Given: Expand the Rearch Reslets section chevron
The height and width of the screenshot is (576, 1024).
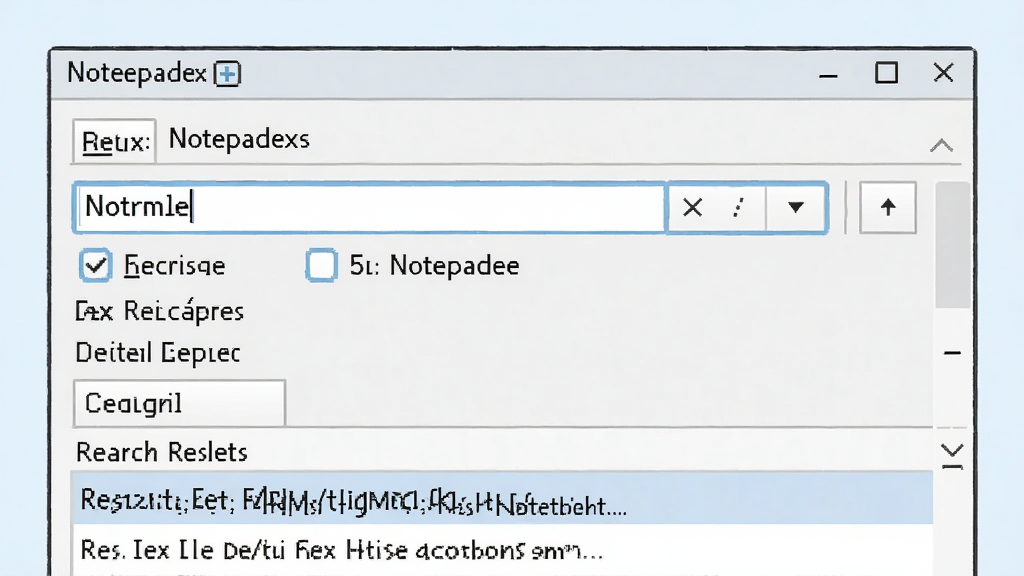Looking at the screenshot, I should pos(952,455).
